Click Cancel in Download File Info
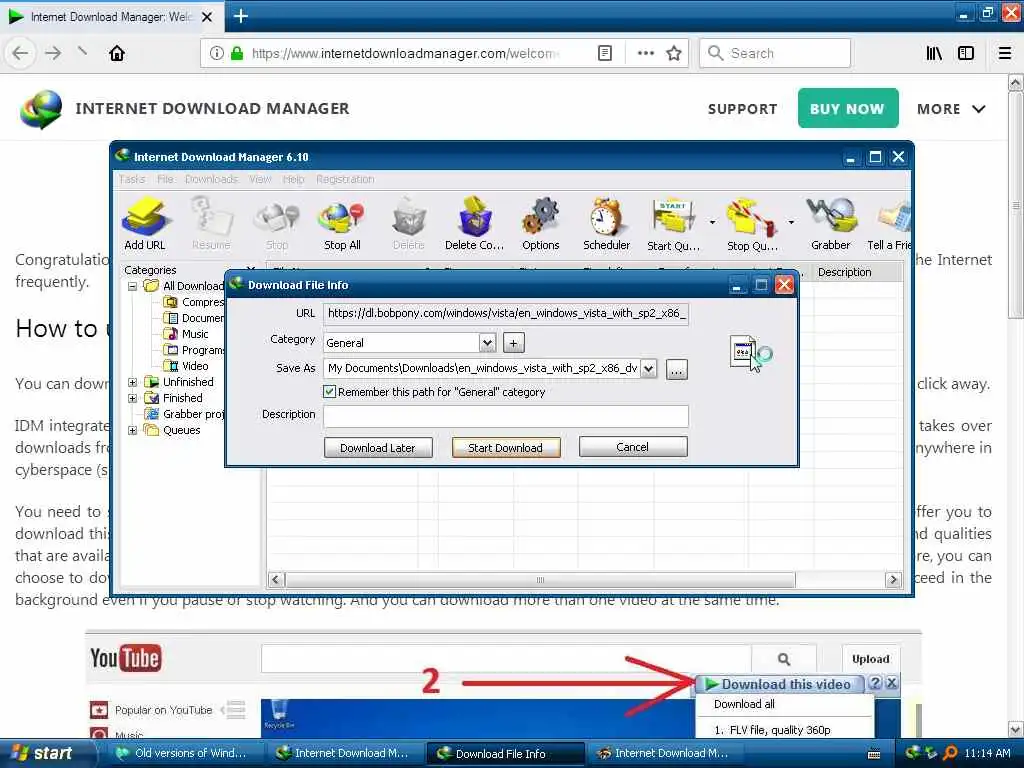 (x=632, y=447)
